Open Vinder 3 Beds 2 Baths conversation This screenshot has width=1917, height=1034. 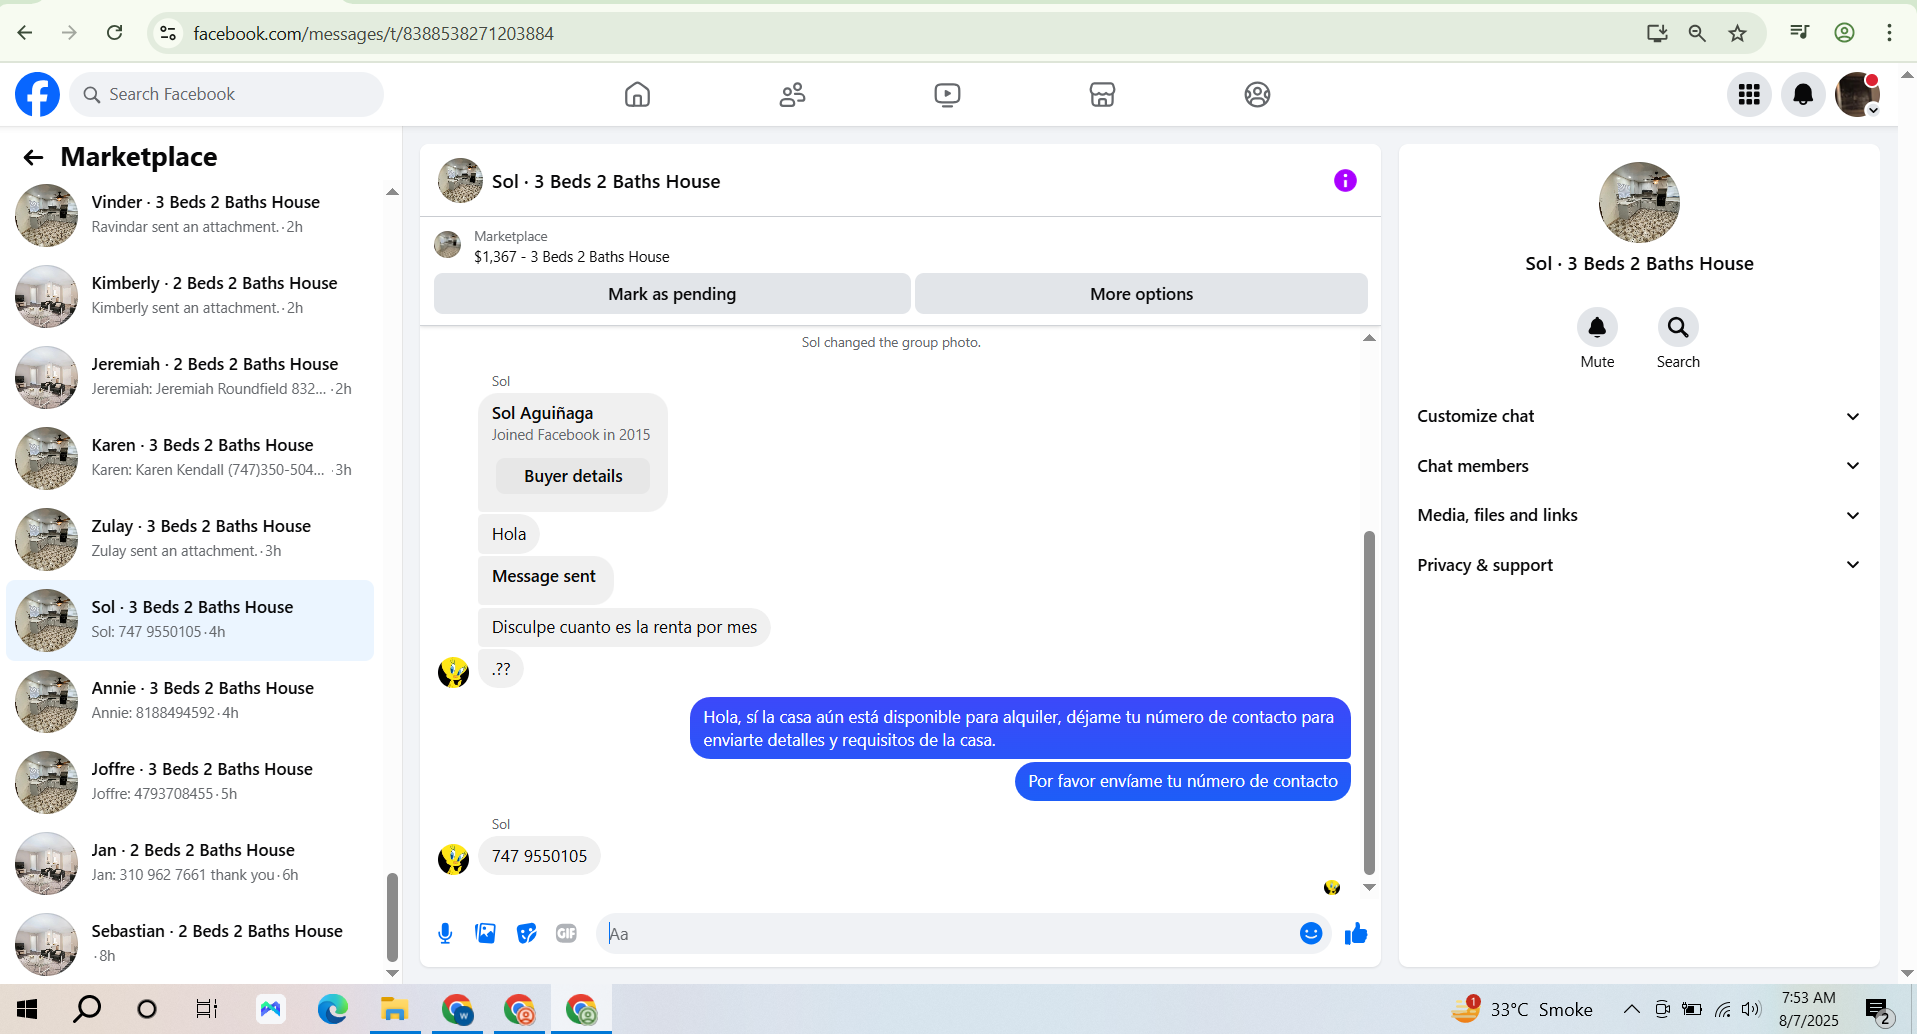click(190, 214)
